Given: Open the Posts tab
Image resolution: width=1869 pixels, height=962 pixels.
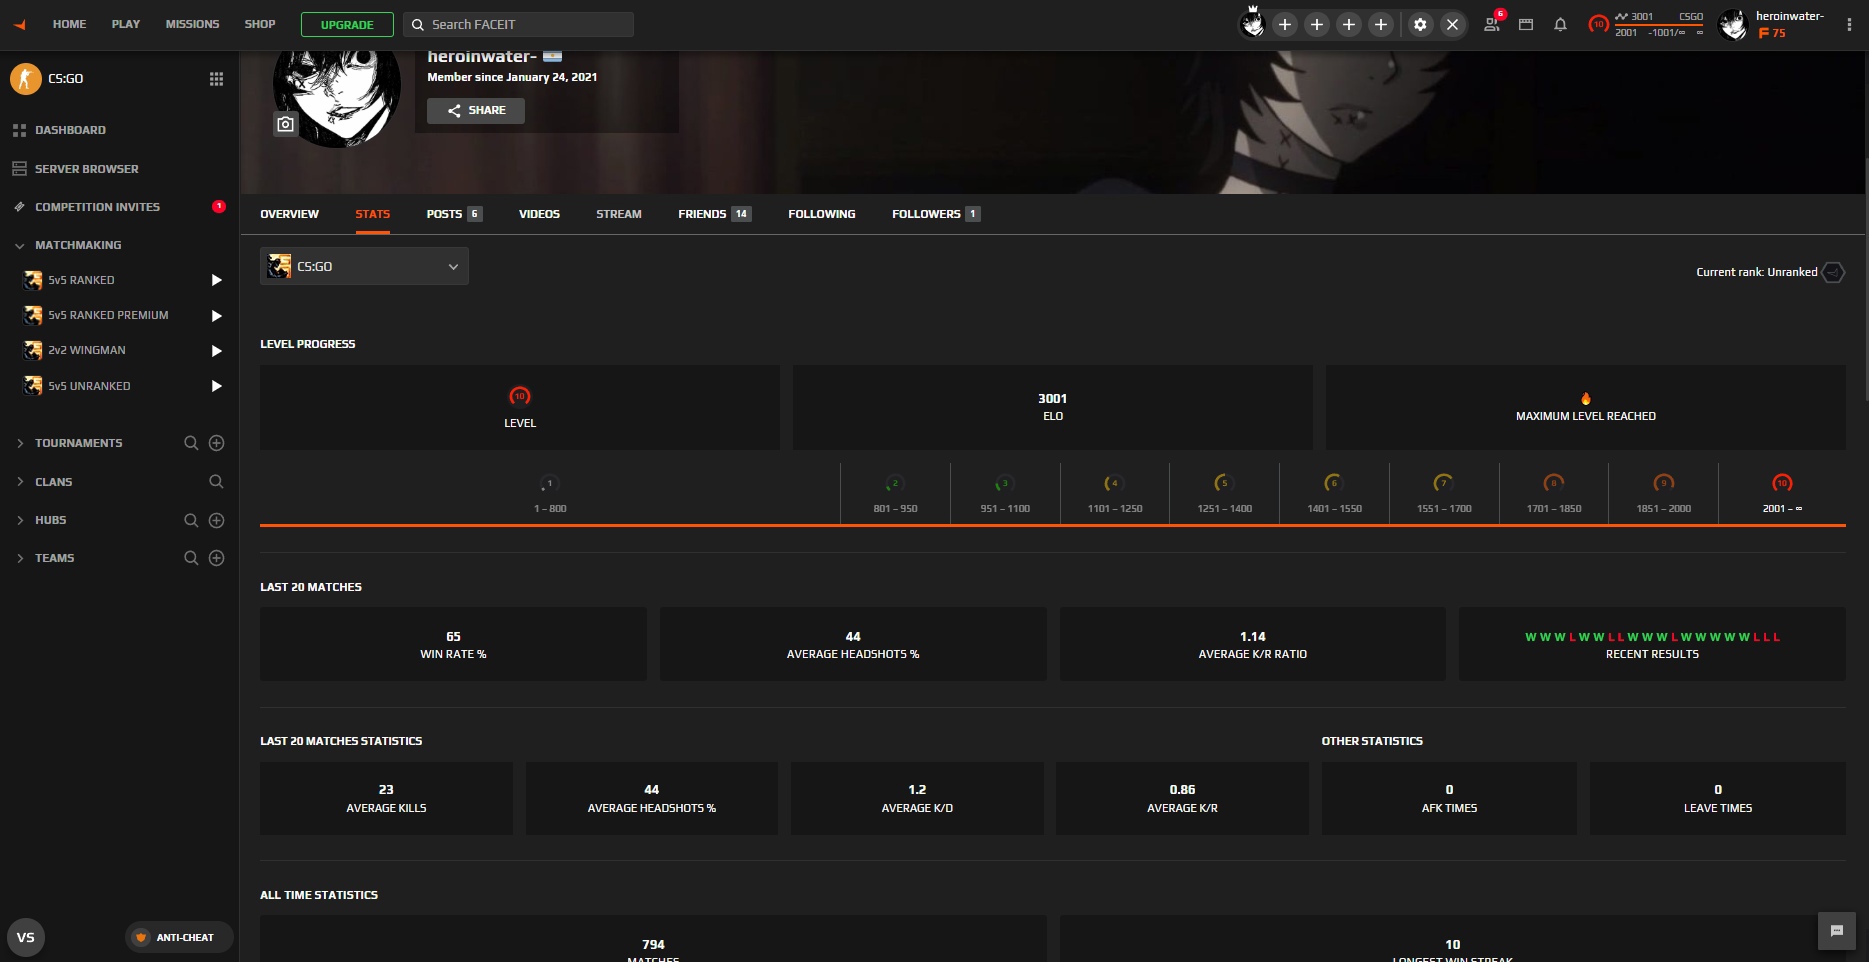Looking at the screenshot, I should coord(454,214).
